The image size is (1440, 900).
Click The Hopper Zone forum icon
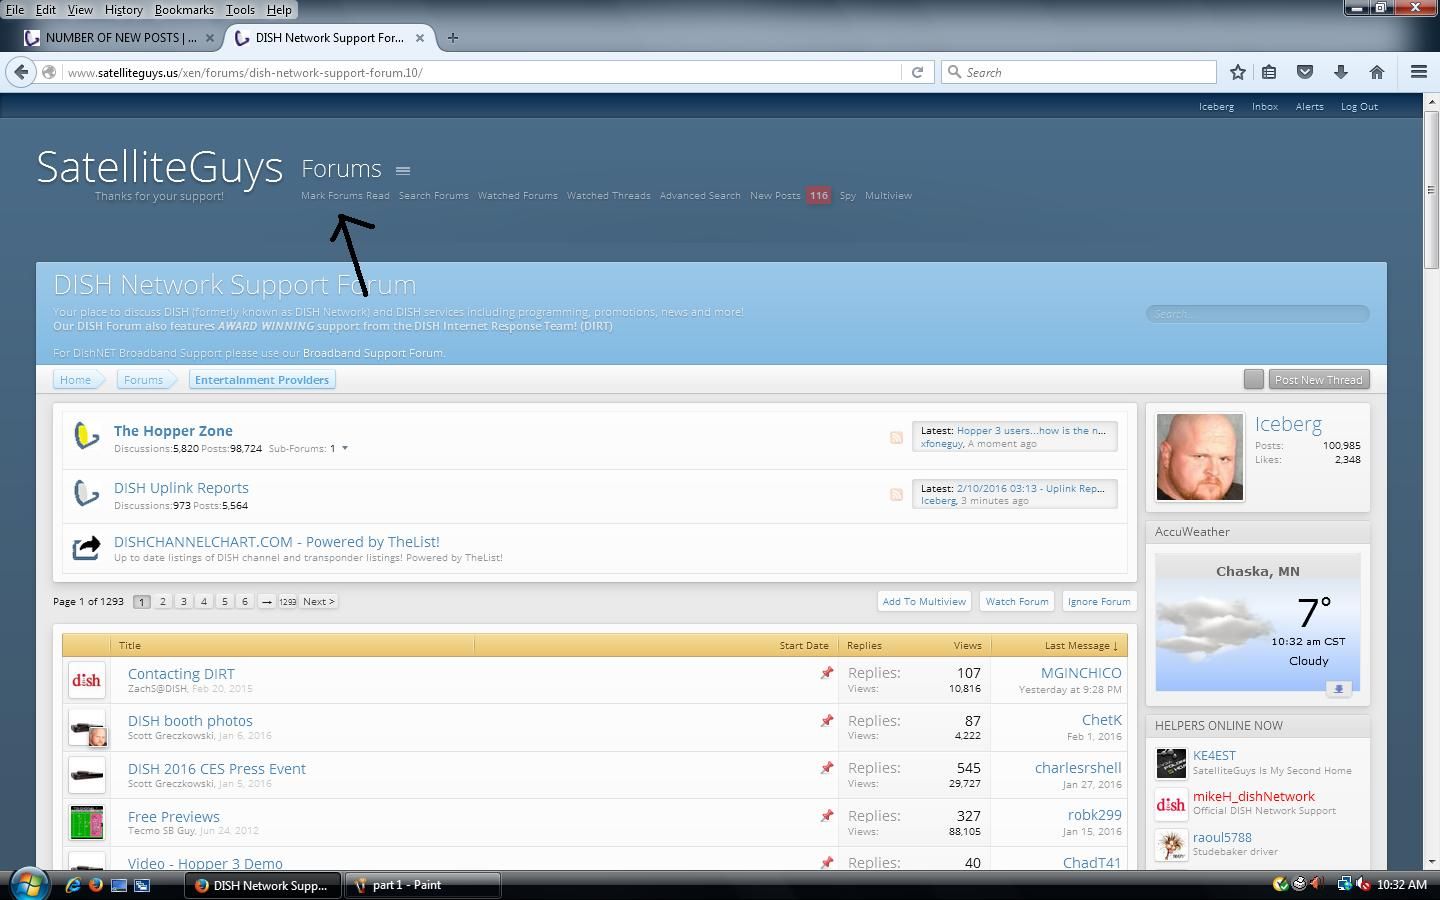coord(87,435)
